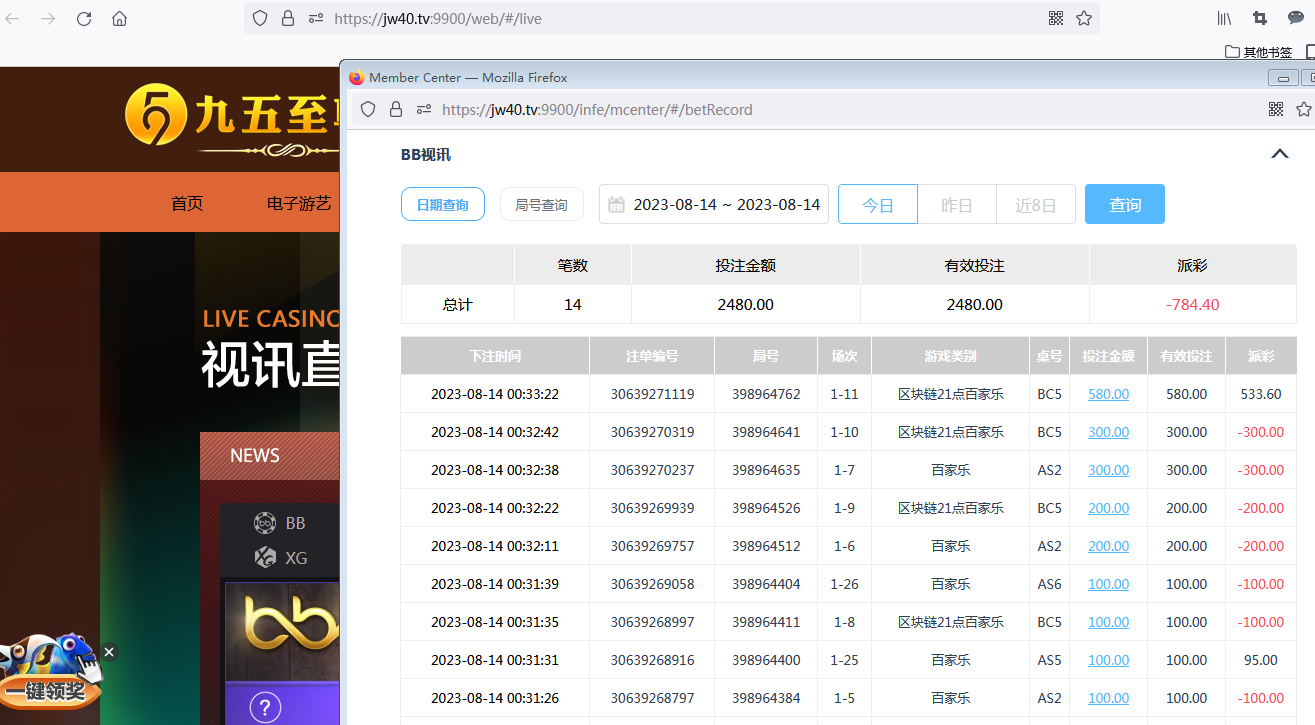Viewport: 1315px width, 725px height.
Task: Select 今日 date filter
Action: [x=878, y=204]
